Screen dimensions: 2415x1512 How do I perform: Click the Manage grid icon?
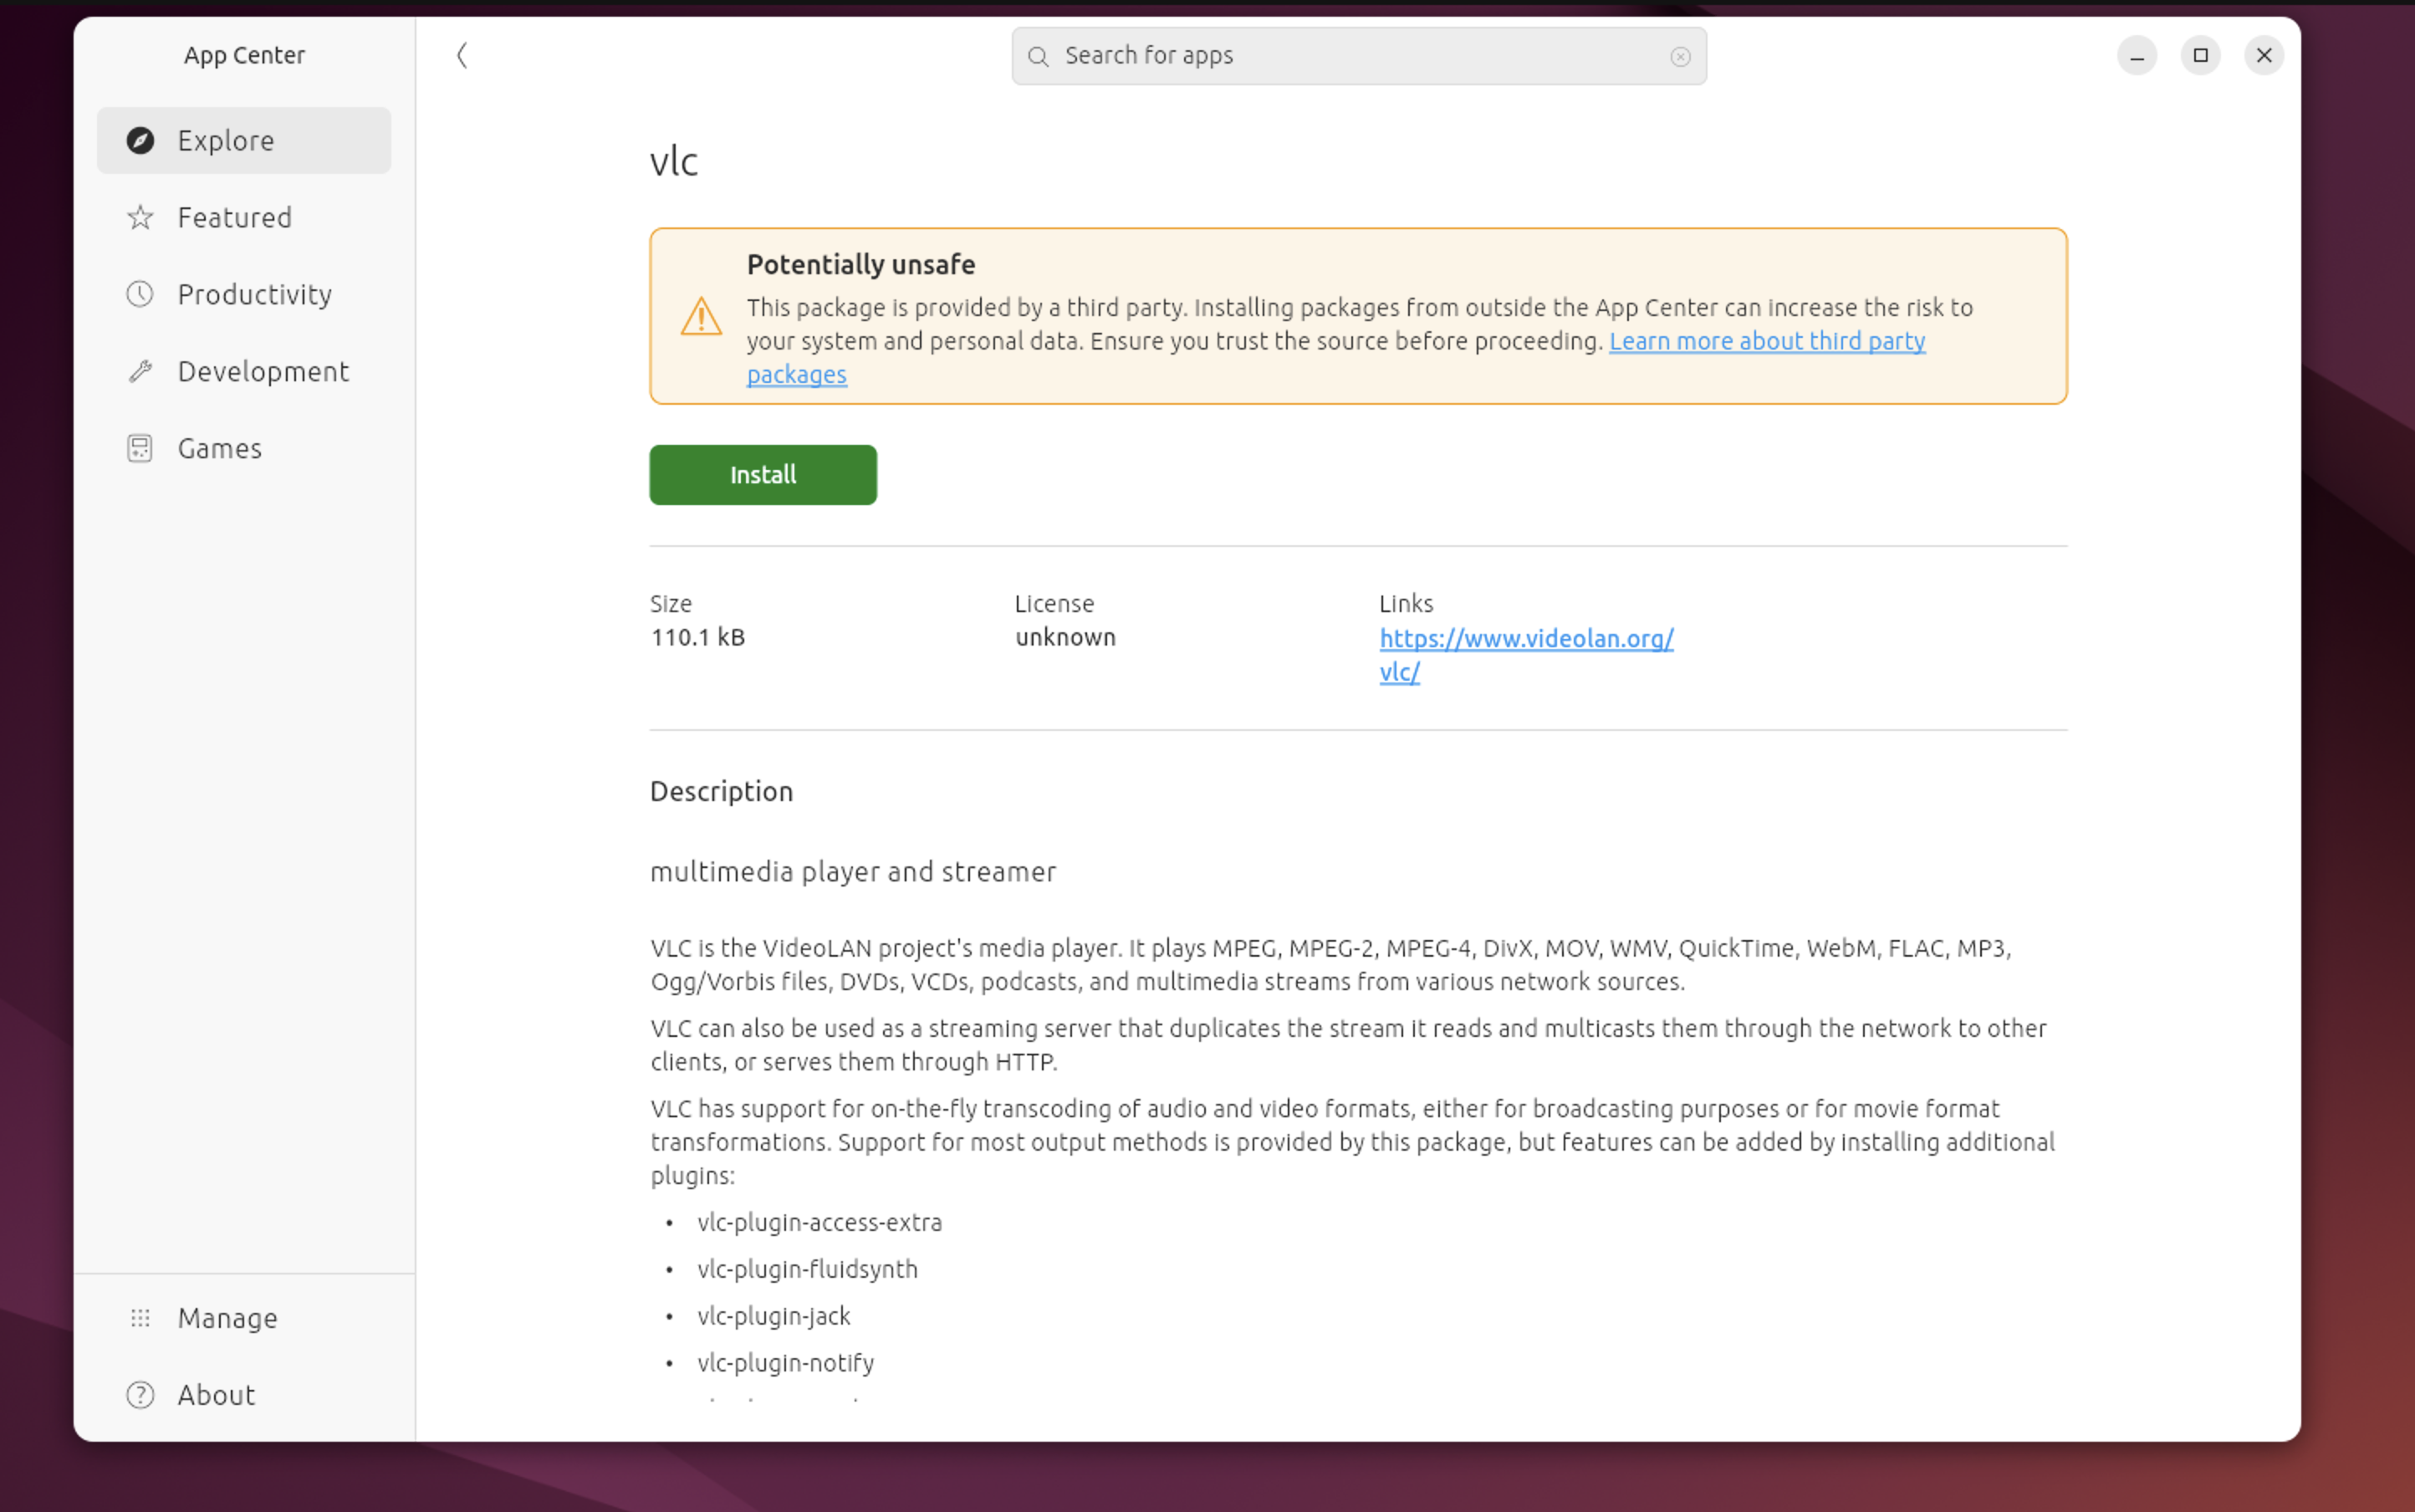pos(140,1318)
